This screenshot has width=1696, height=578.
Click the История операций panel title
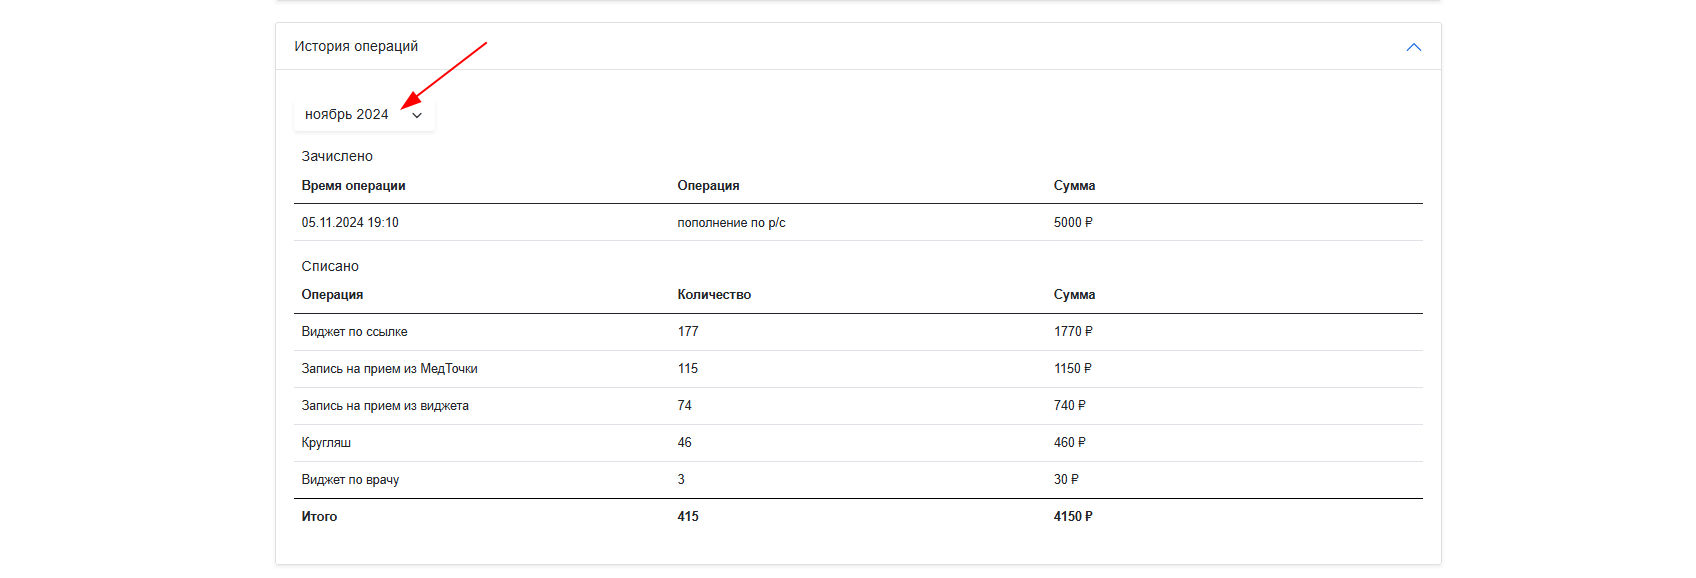[356, 46]
